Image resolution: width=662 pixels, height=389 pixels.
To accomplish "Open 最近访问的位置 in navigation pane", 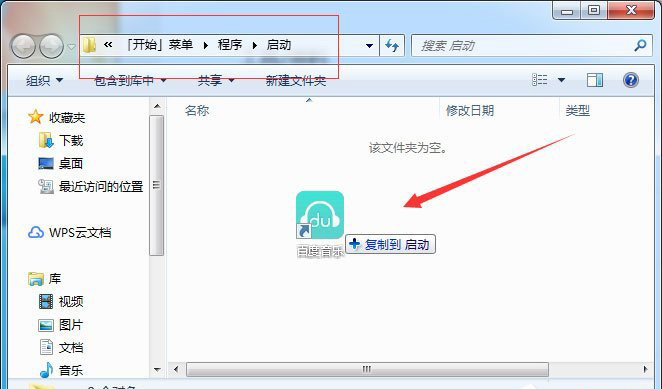I will (101, 186).
